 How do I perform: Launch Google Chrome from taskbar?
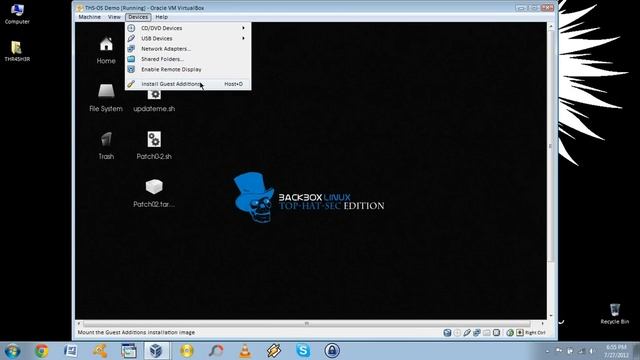point(41,351)
